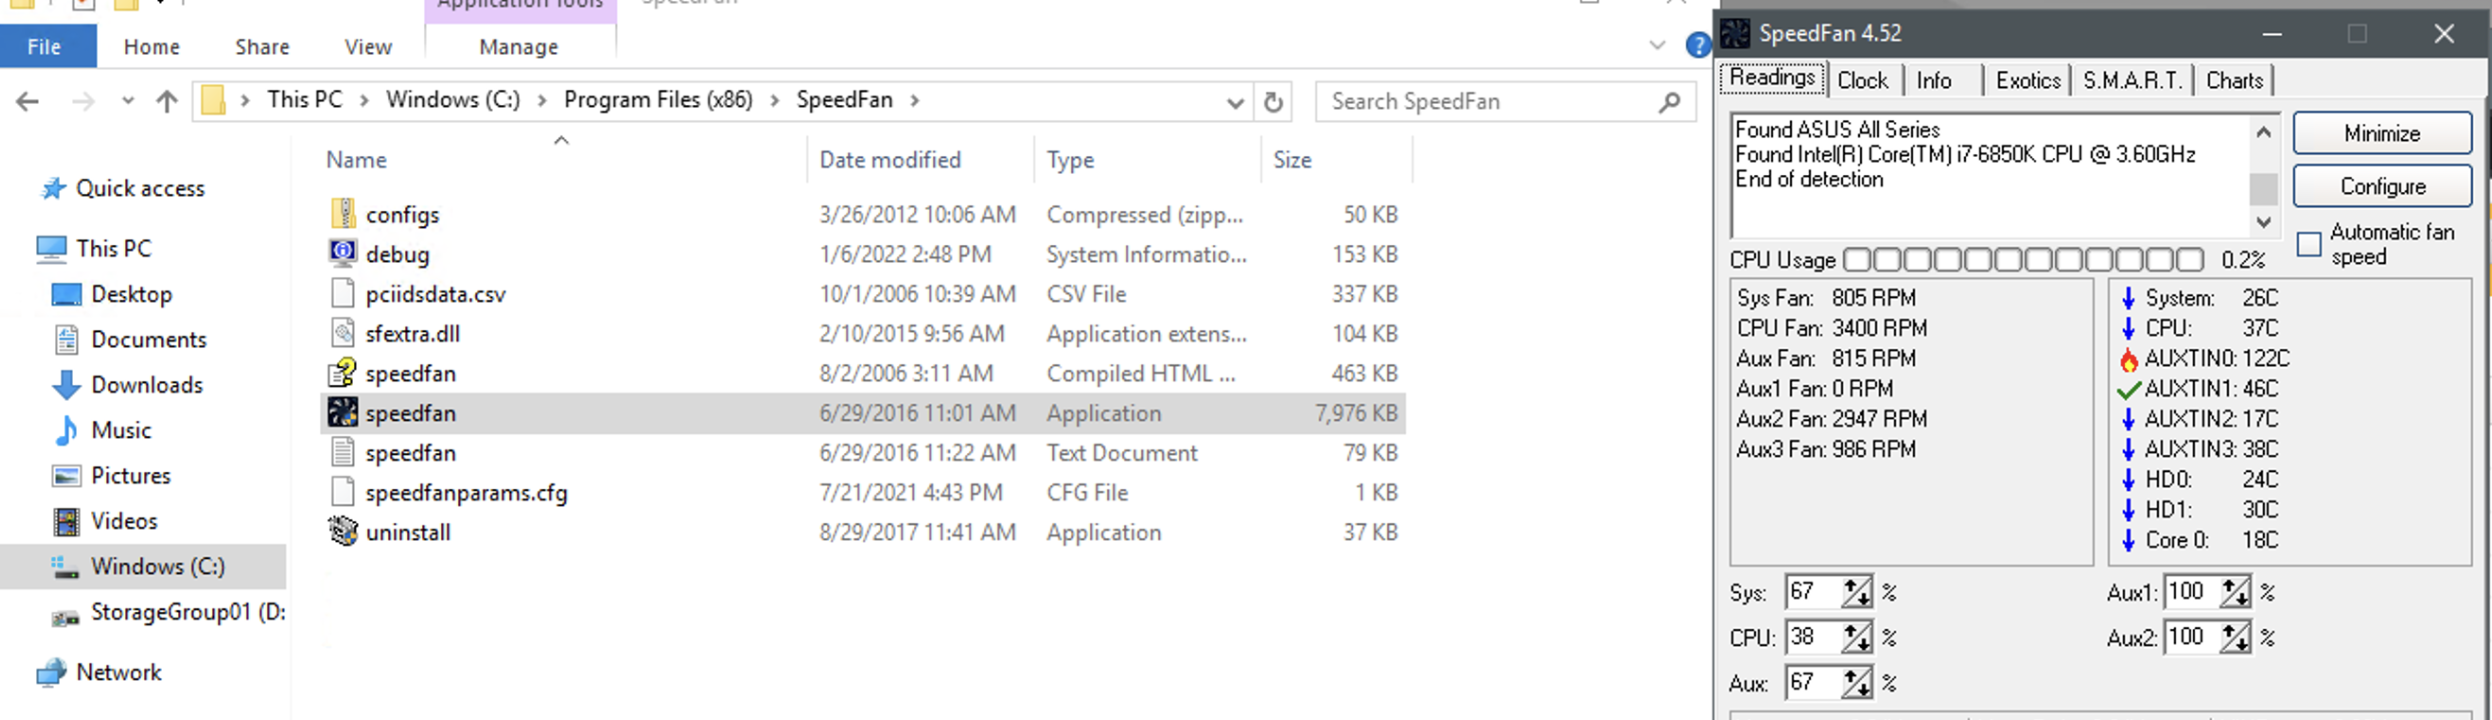This screenshot has width=2492, height=720.
Task: Select the speedfanparams.cfg file icon
Action: [343, 492]
